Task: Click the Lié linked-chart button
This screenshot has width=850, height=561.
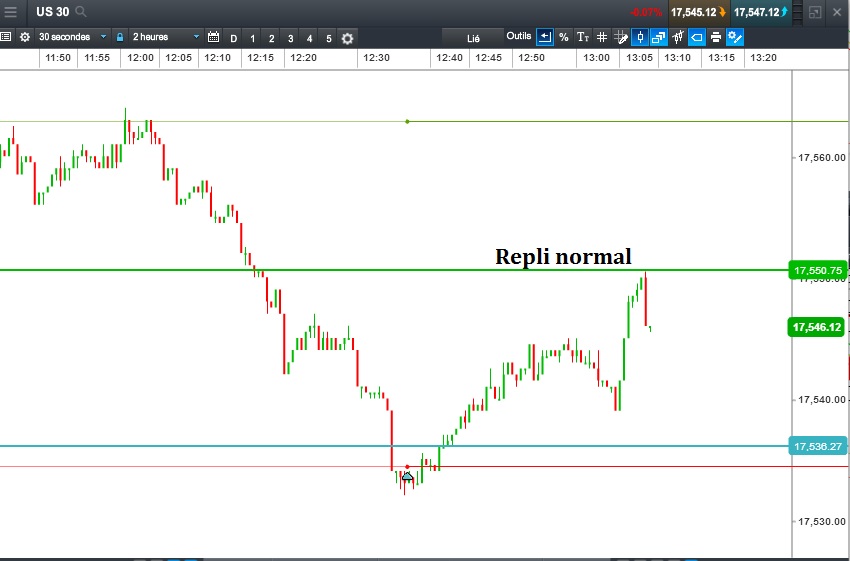Action: coord(473,38)
